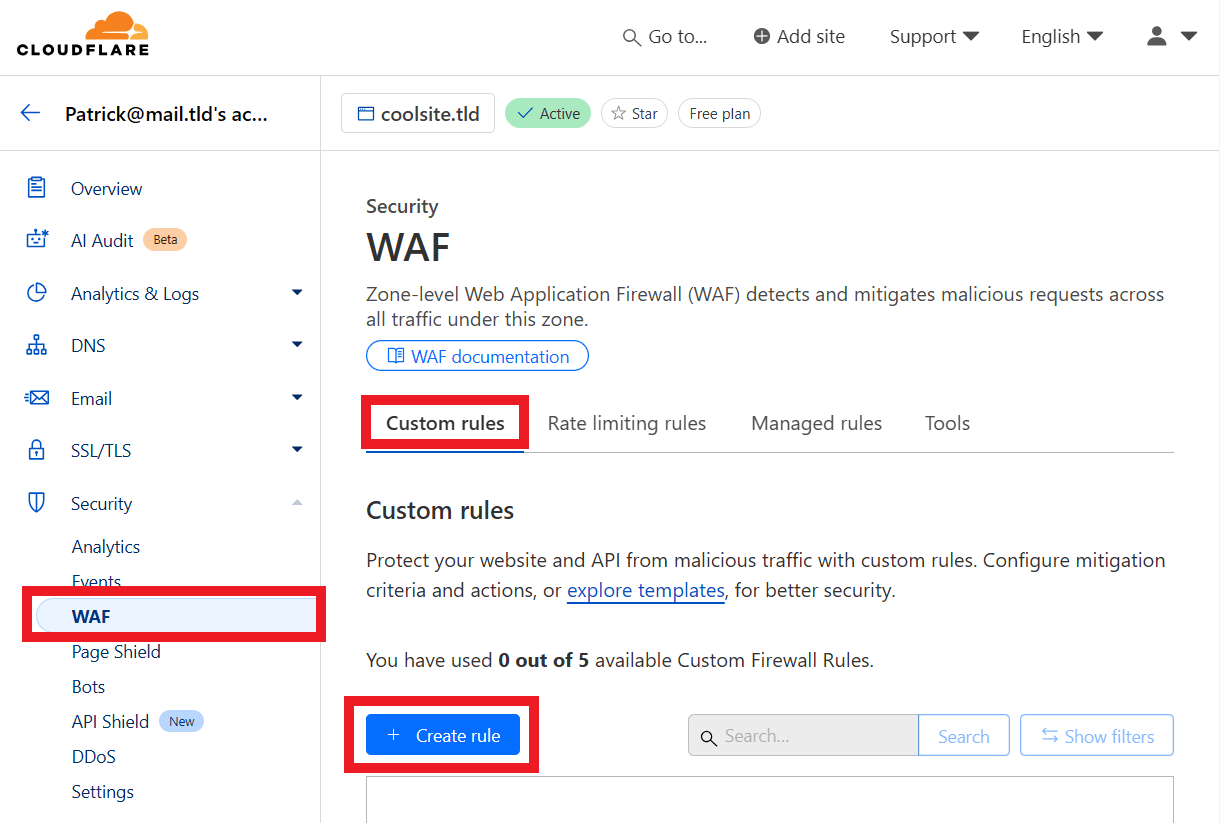Image resolution: width=1220 pixels, height=823 pixels.
Task: Open the account menu caret
Action: (1189, 36)
